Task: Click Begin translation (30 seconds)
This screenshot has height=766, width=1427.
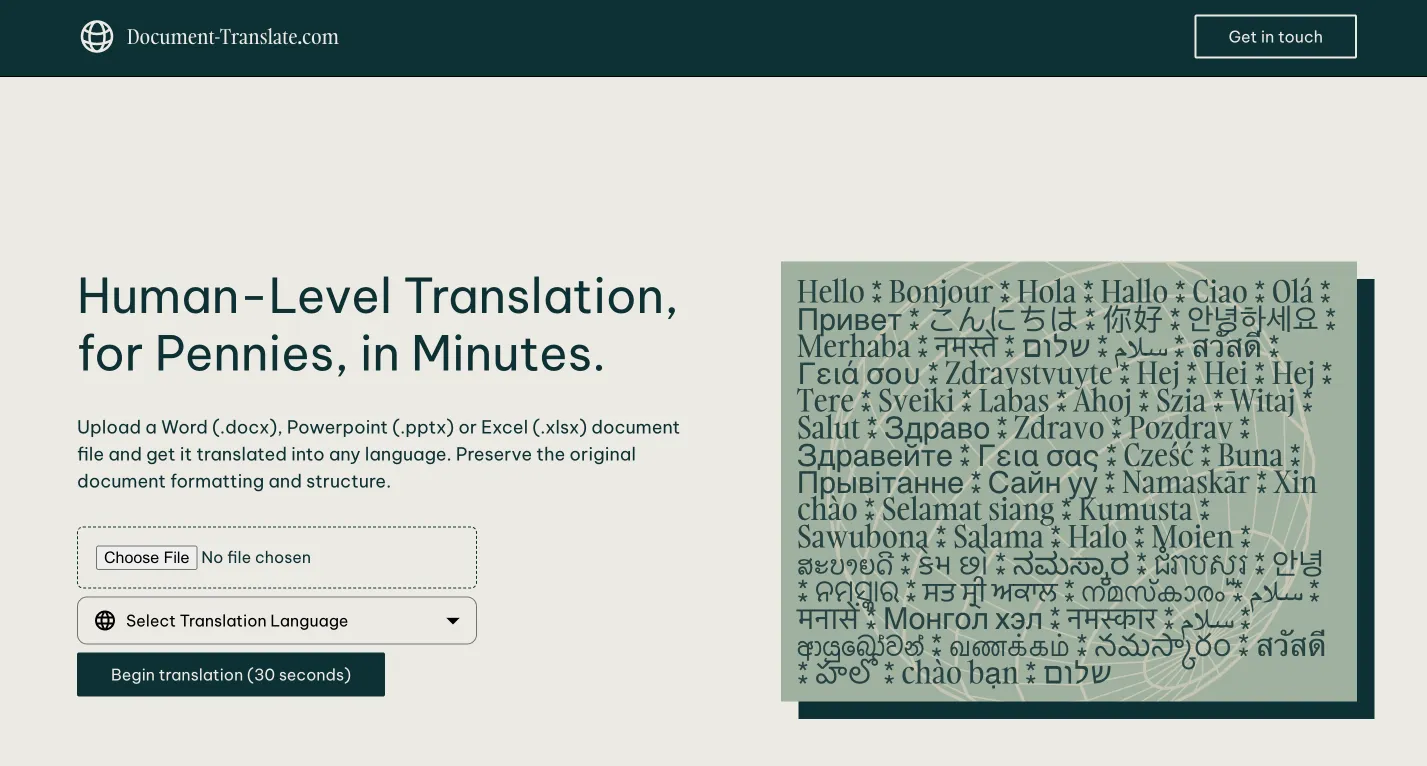Action: click(231, 674)
